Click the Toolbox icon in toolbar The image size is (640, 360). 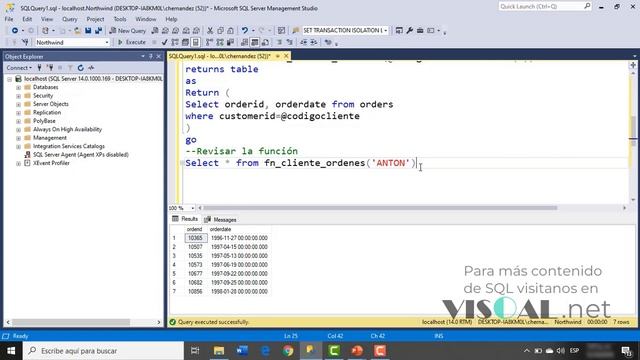420,31
